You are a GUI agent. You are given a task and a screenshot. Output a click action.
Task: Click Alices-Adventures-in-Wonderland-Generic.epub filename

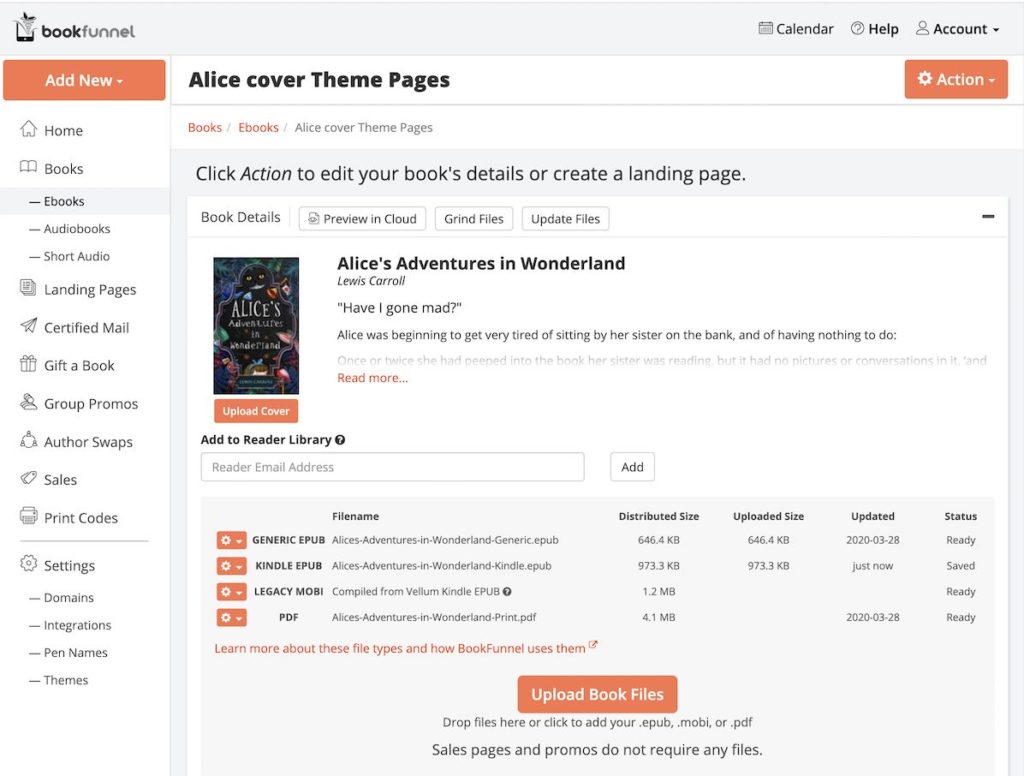tap(445, 540)
